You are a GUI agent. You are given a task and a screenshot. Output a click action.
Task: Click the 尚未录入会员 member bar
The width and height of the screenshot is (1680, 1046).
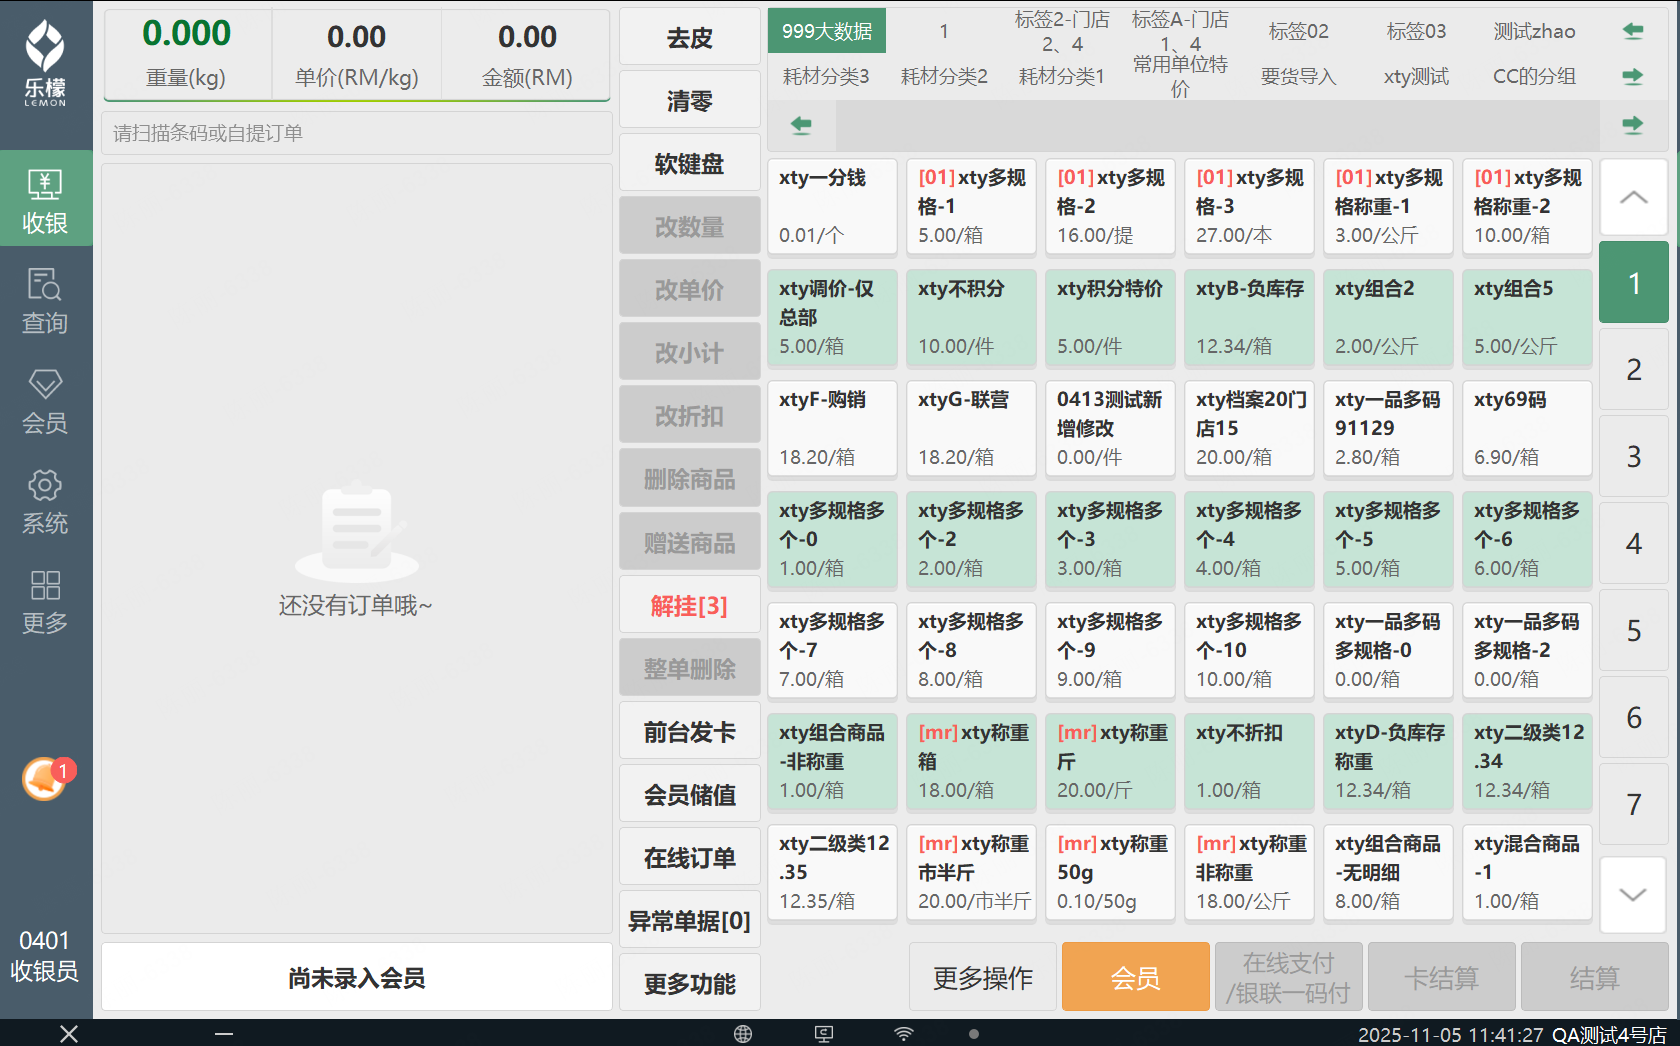(x=357, y=977)
